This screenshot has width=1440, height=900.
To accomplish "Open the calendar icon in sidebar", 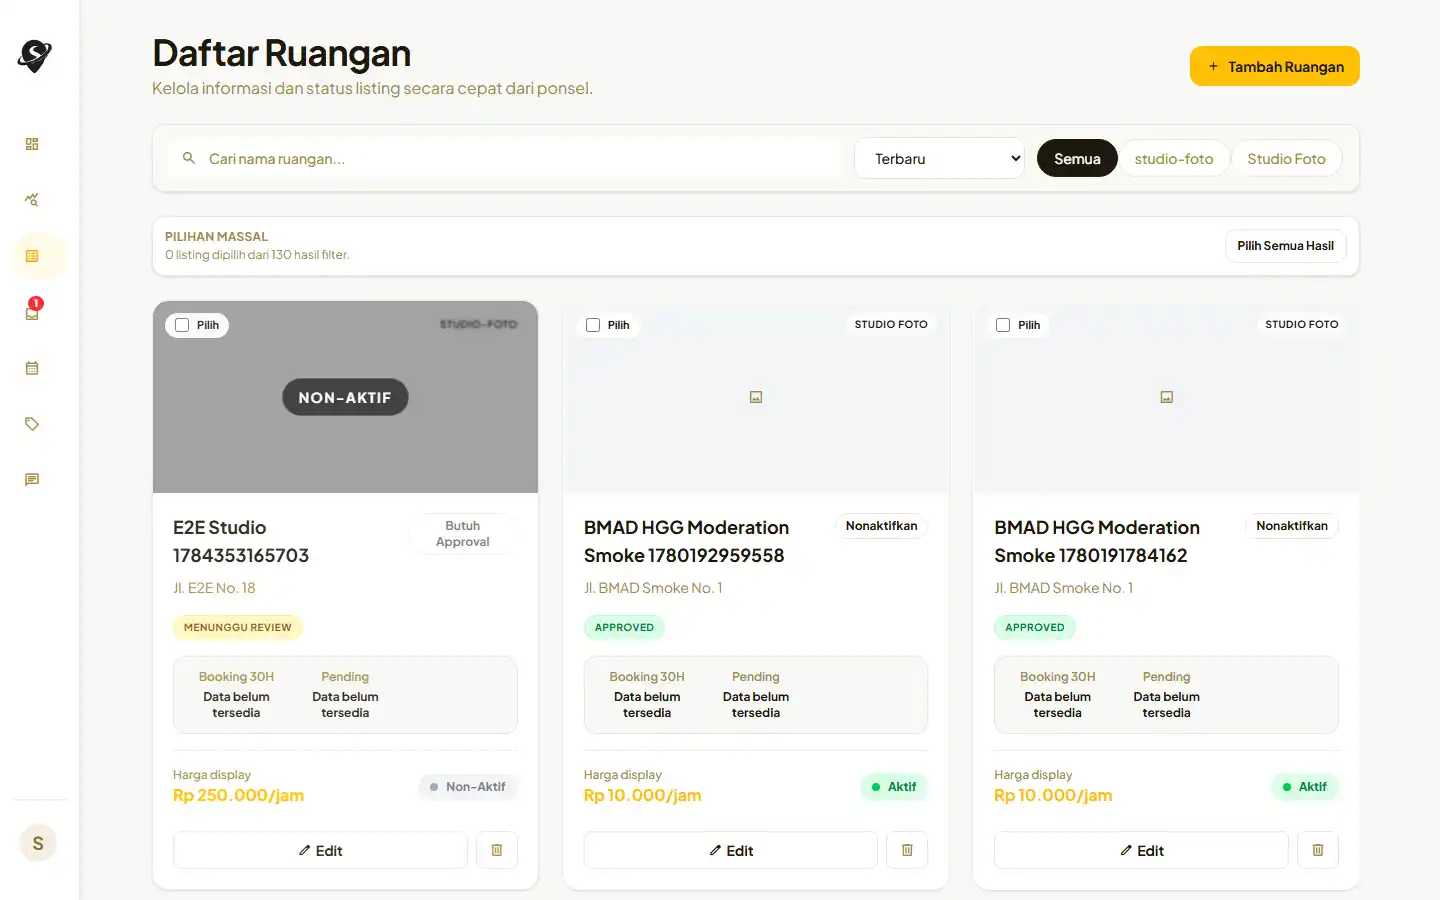I will (x=32, y=368).
